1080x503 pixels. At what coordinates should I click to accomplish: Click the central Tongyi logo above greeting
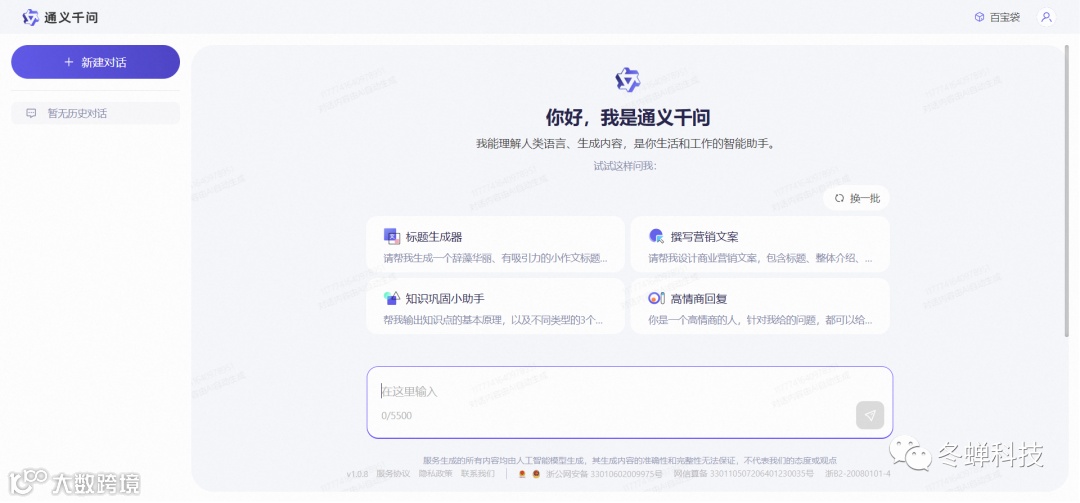627,80
